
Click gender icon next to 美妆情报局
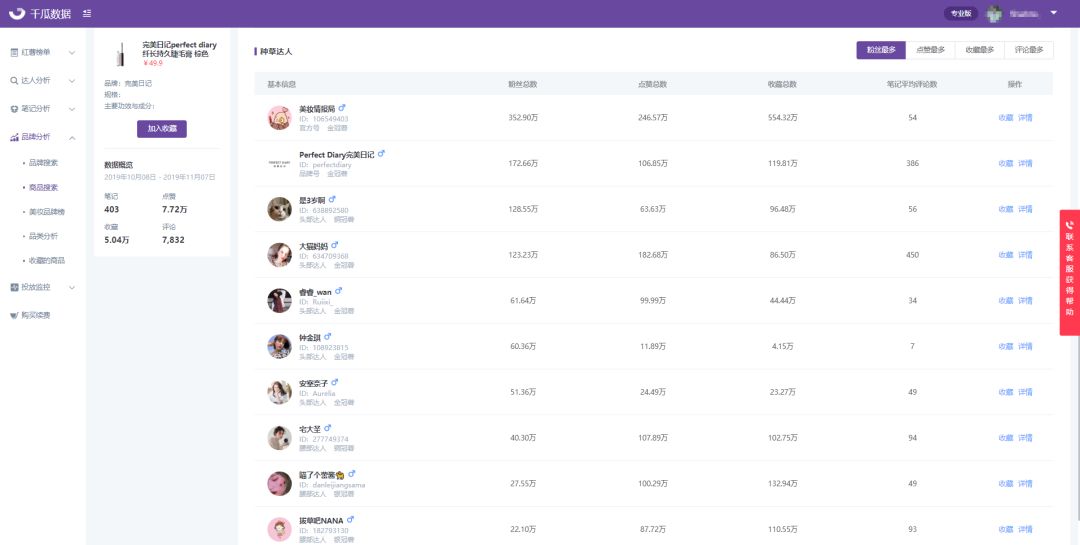(x=342, y=107)
